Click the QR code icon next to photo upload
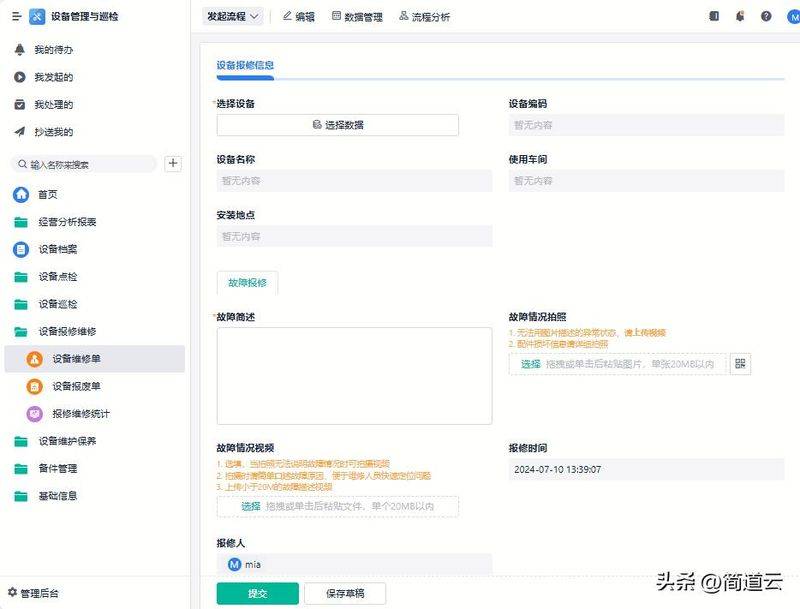The height and width of the screenshot is (609, 800). click(x=740, y=364)
